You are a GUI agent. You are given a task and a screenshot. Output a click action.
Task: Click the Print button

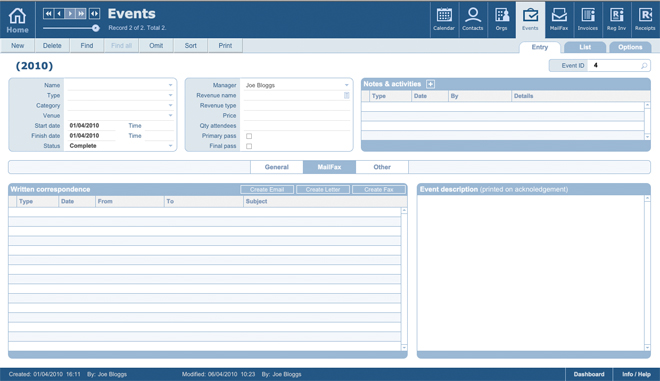(225, 45)
